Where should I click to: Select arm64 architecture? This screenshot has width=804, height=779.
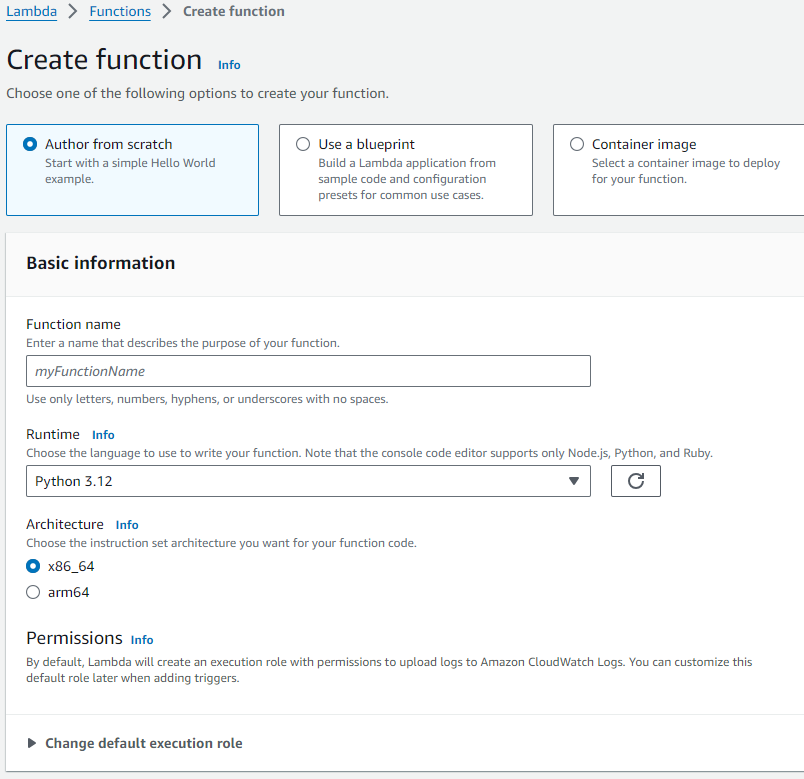click(34, 592)
